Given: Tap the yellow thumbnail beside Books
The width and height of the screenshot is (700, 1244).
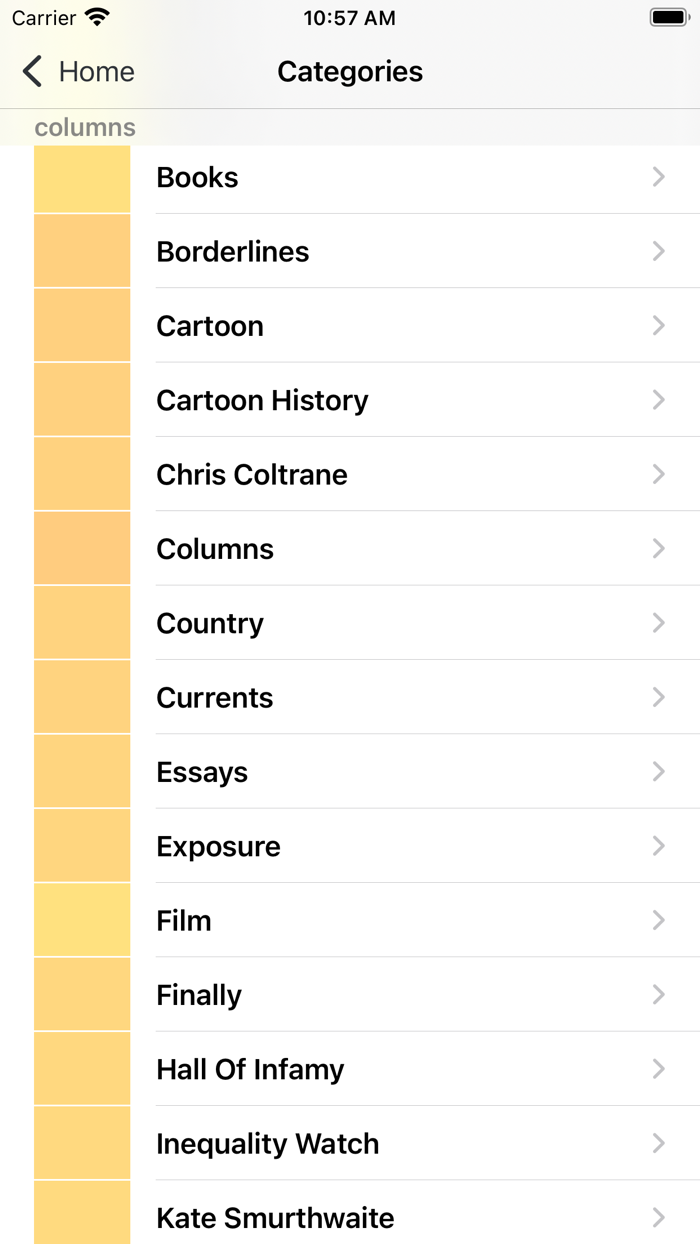Looking at the screenshot, I should point(82,179).
